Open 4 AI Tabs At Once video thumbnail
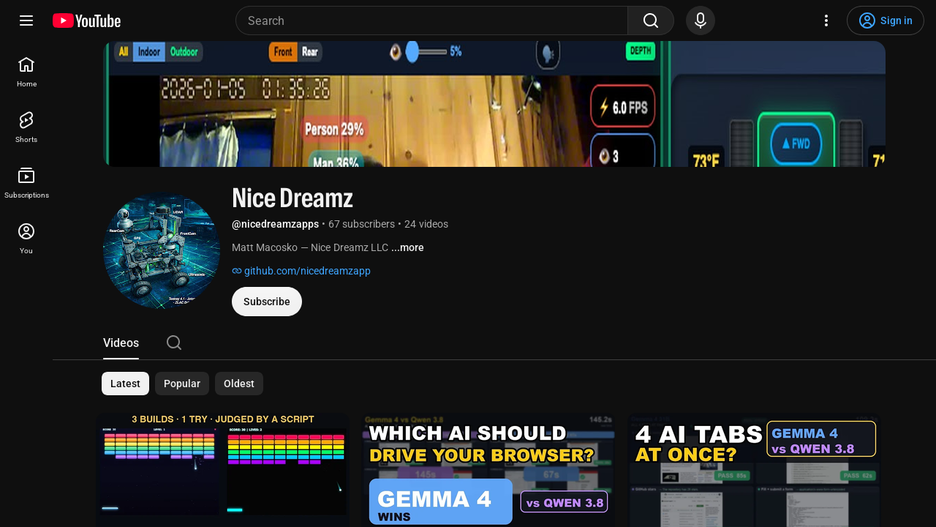Viewport: 936px width, 527px height. coord(755,470)
